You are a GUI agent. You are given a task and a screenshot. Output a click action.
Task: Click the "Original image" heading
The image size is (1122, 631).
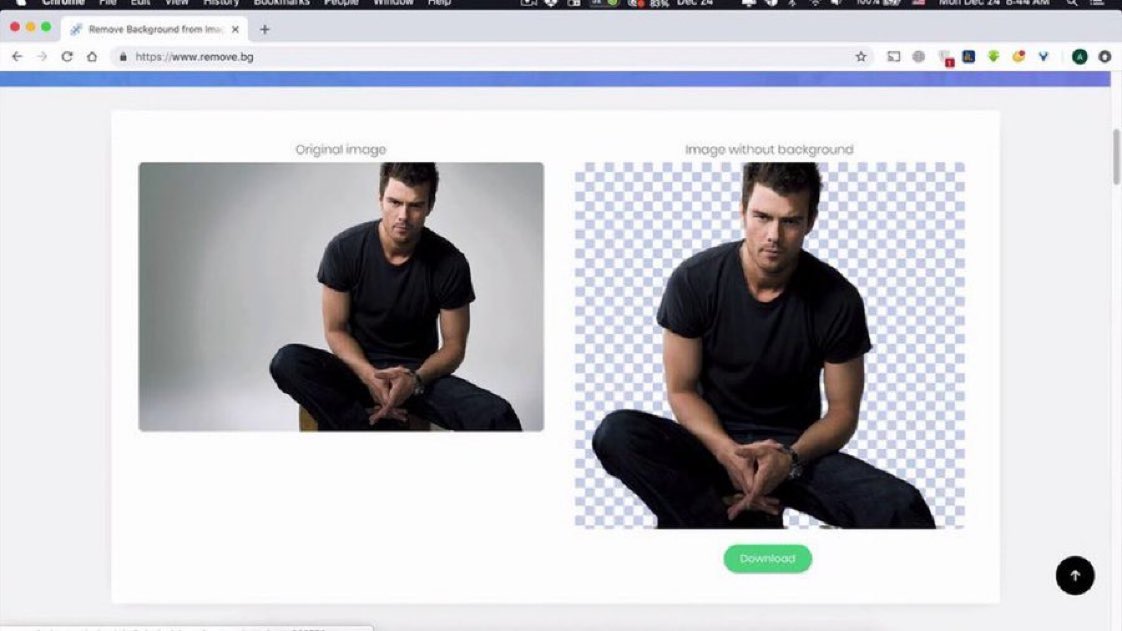point(341,150)
